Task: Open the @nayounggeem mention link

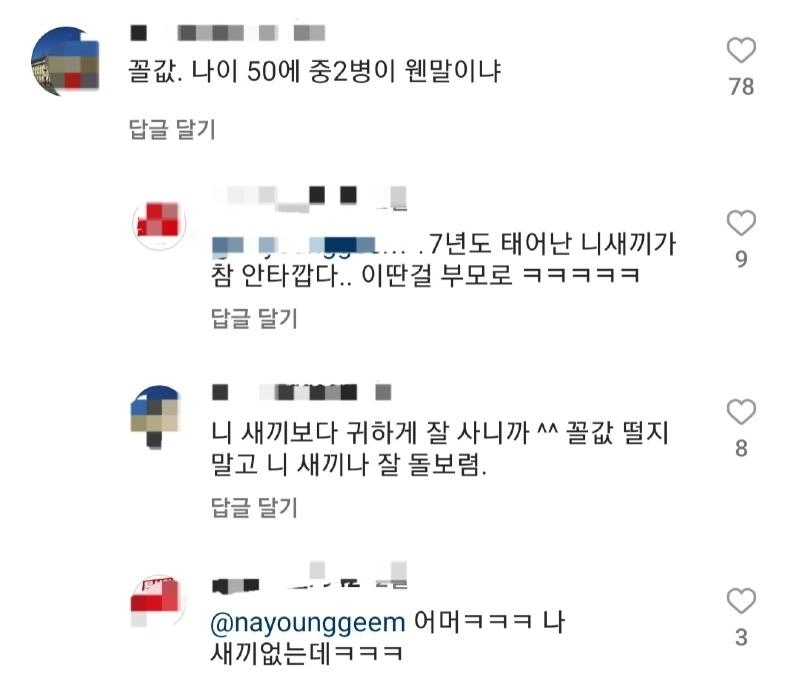Action: point(308,622)
